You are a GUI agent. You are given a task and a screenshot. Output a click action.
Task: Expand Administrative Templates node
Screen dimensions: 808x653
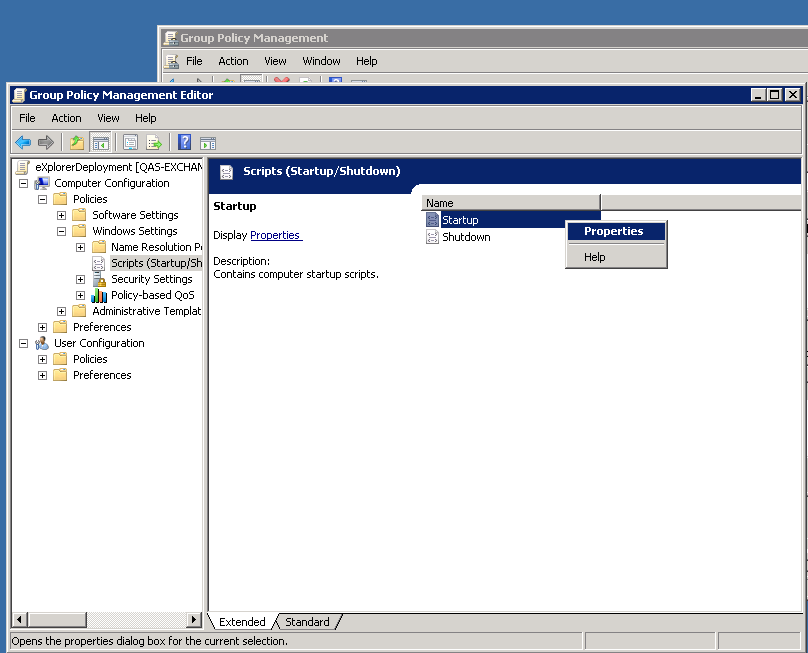pyautogui.click(x=62, y=311)
